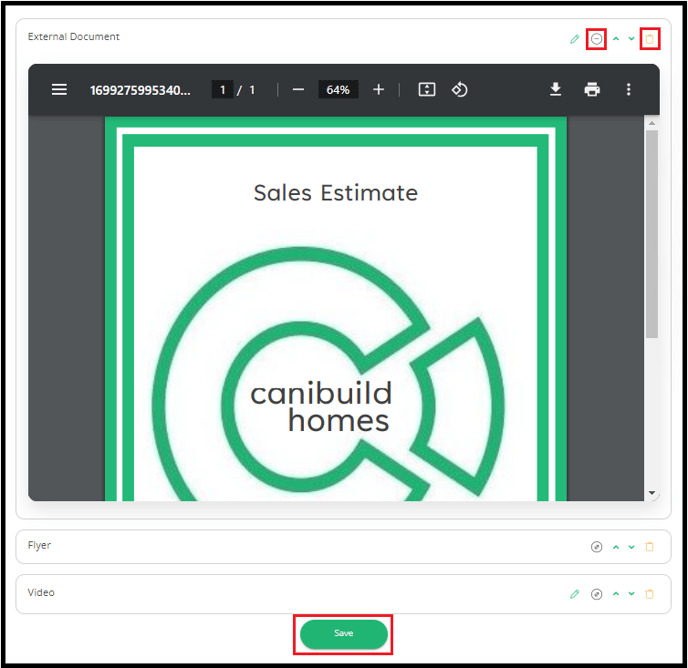Open the PDF viewer sidebar menu
The image size is (688, 668).
click(59, 90)
